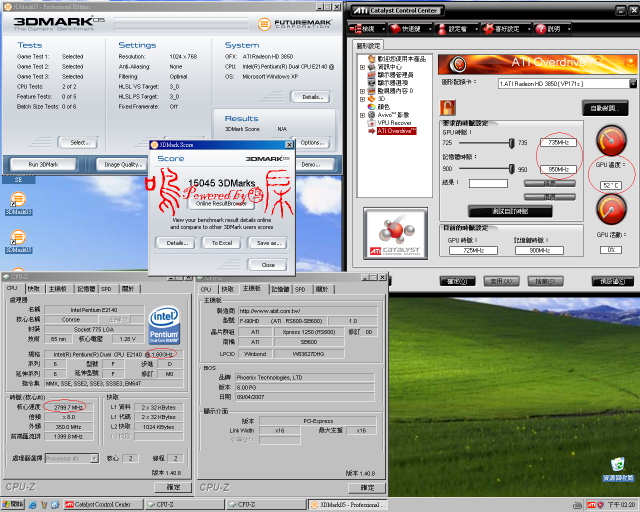The height and width of the screenshot is (512, 640).
Task: Click Online ResultBrowser in Score dialog
Action: pyautogui.click(x=221, y=203)
